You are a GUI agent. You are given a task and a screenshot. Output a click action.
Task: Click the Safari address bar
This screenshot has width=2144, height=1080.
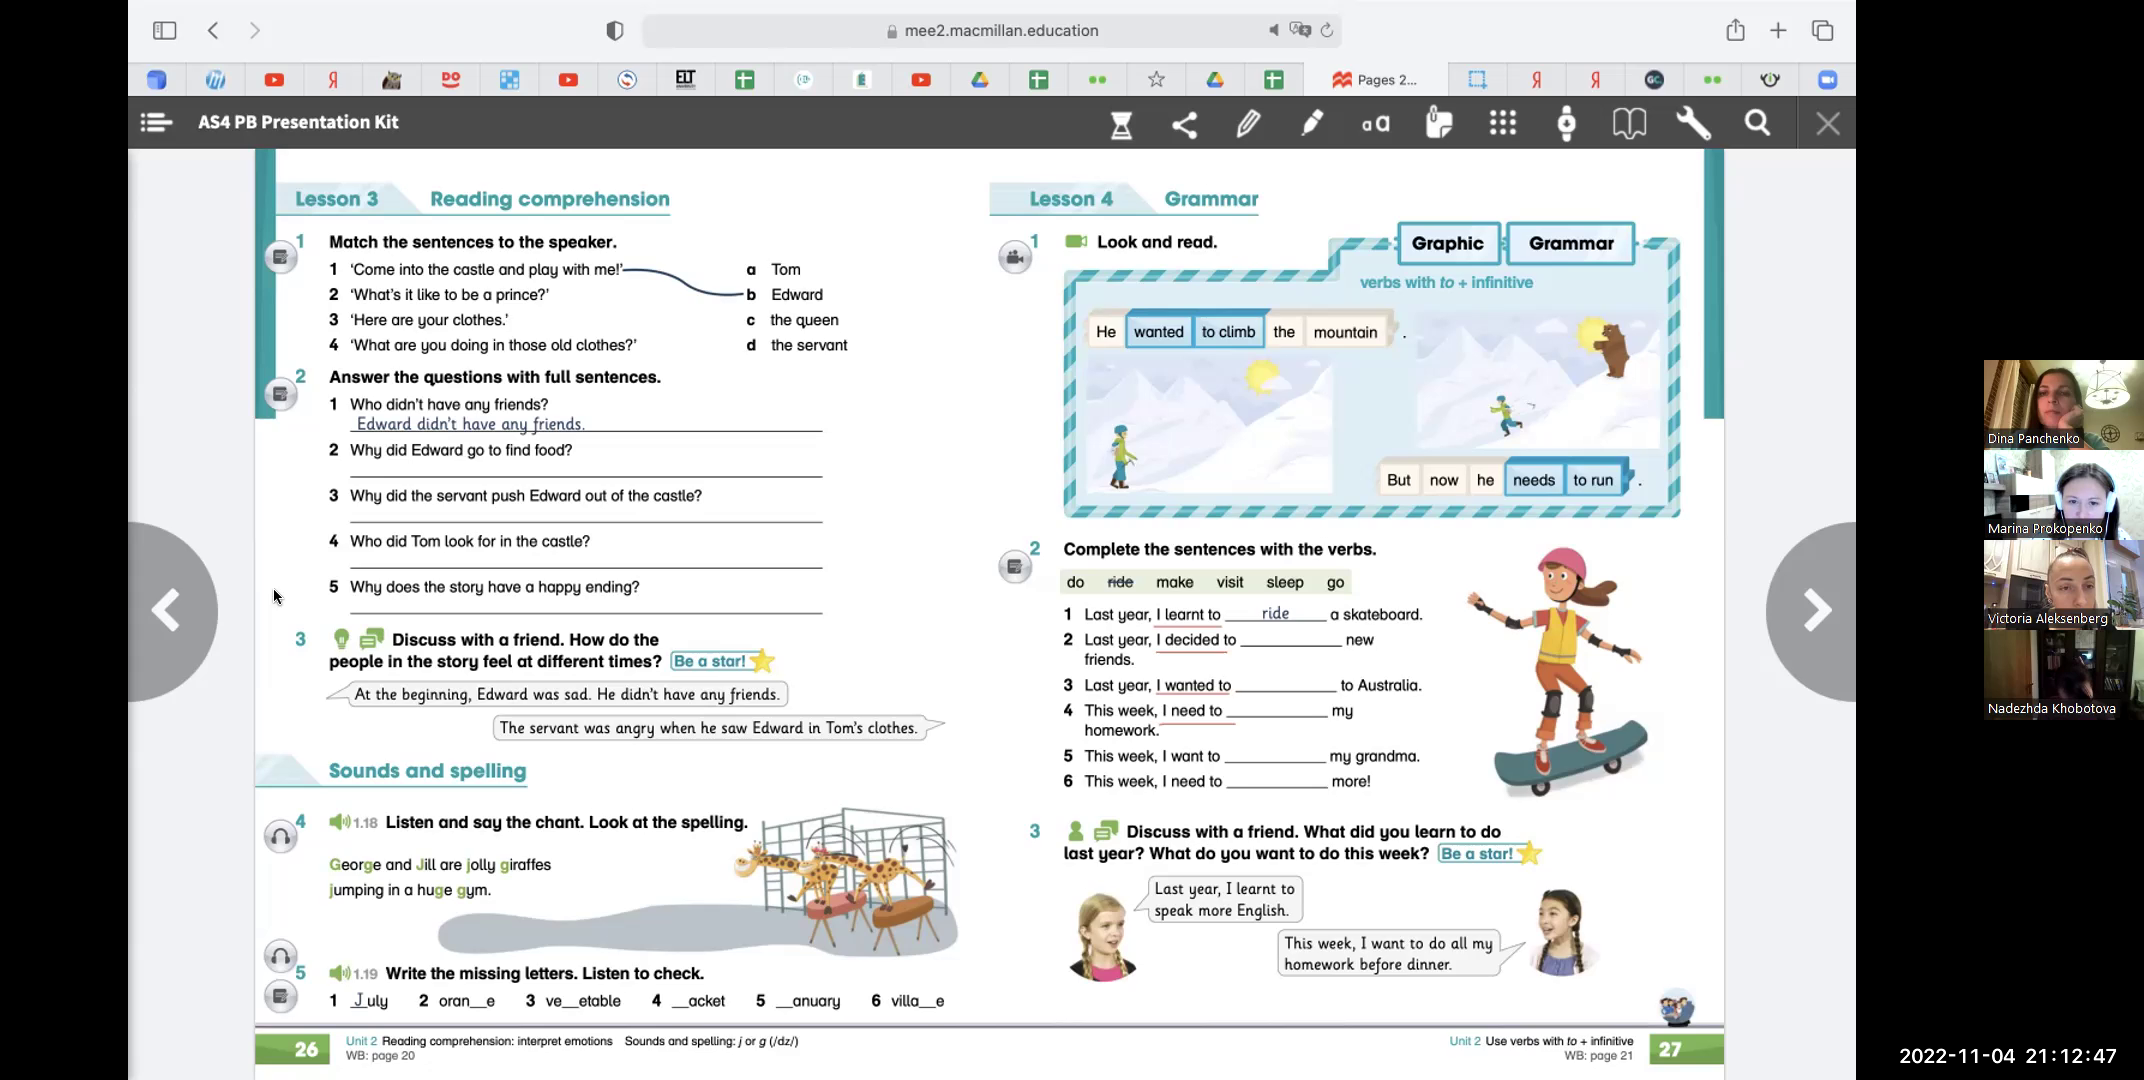(1000, 30)
